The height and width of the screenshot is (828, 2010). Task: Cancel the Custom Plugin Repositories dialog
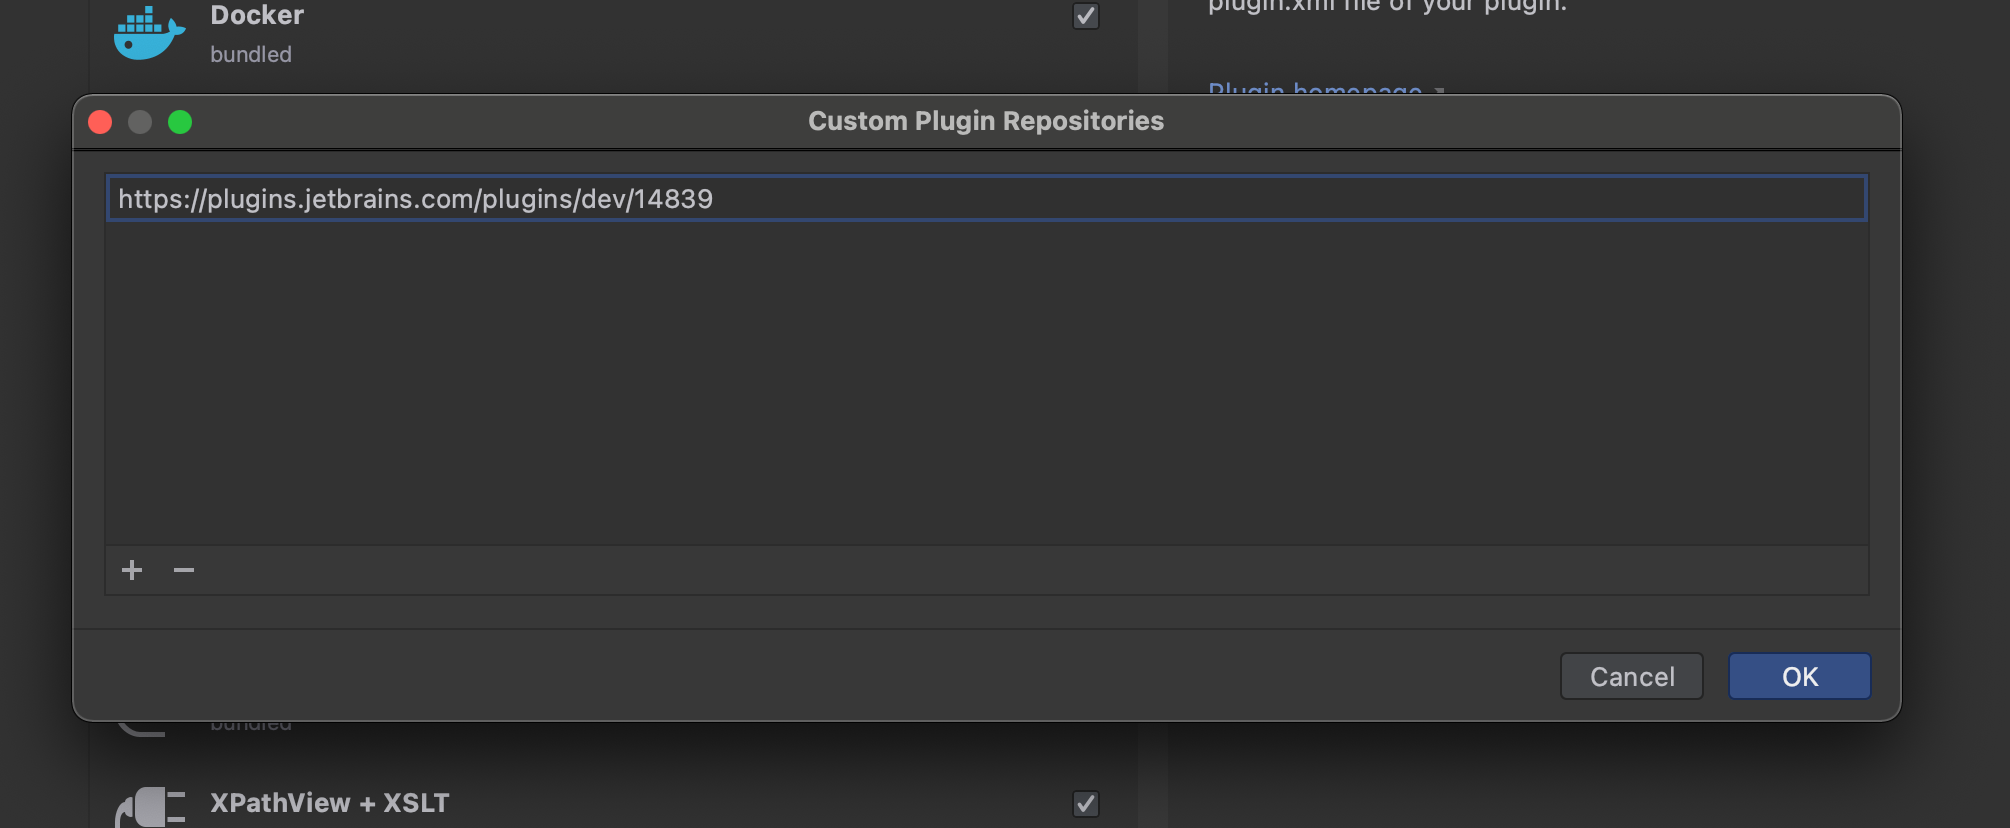click(1632, 677)
